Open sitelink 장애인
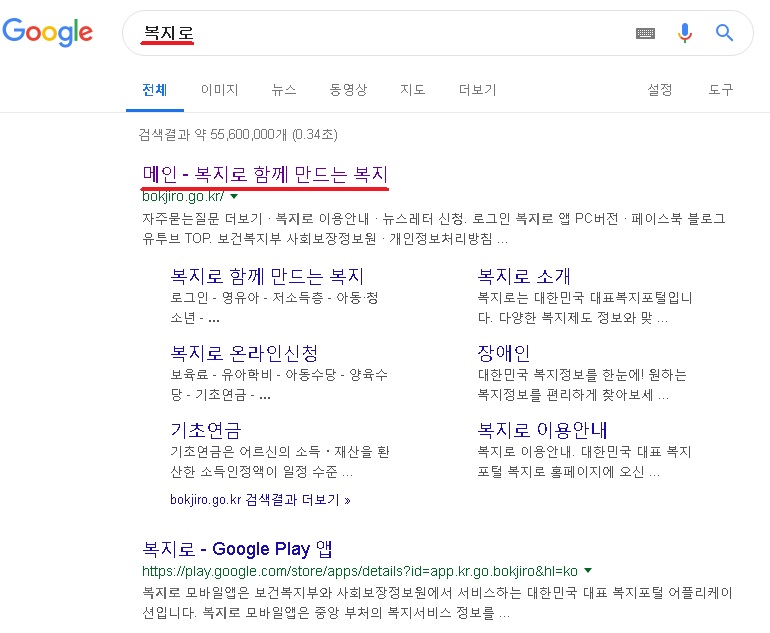This screenshot has width=770, height=633. (x=503, y=353)
